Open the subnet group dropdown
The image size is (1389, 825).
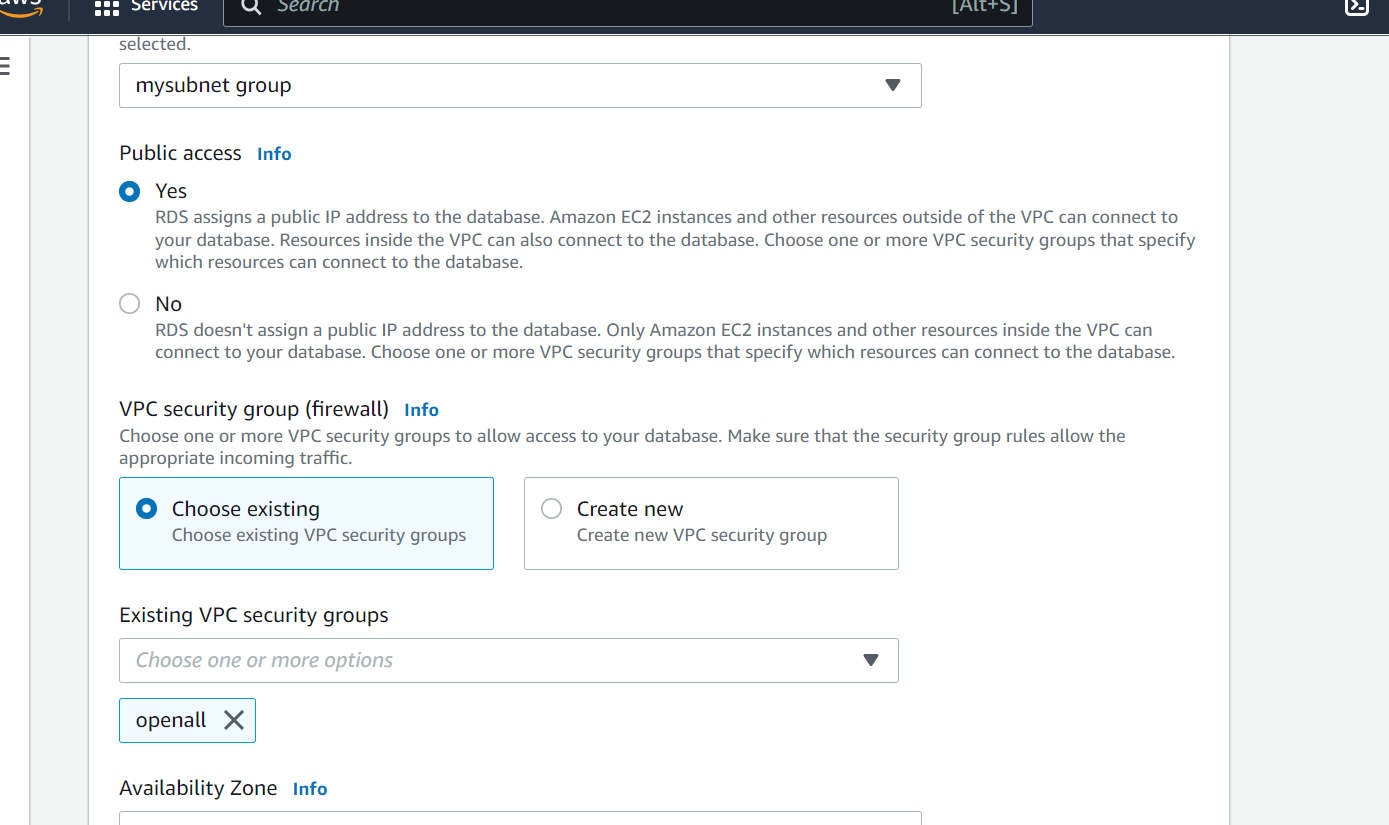pos(519,85)
